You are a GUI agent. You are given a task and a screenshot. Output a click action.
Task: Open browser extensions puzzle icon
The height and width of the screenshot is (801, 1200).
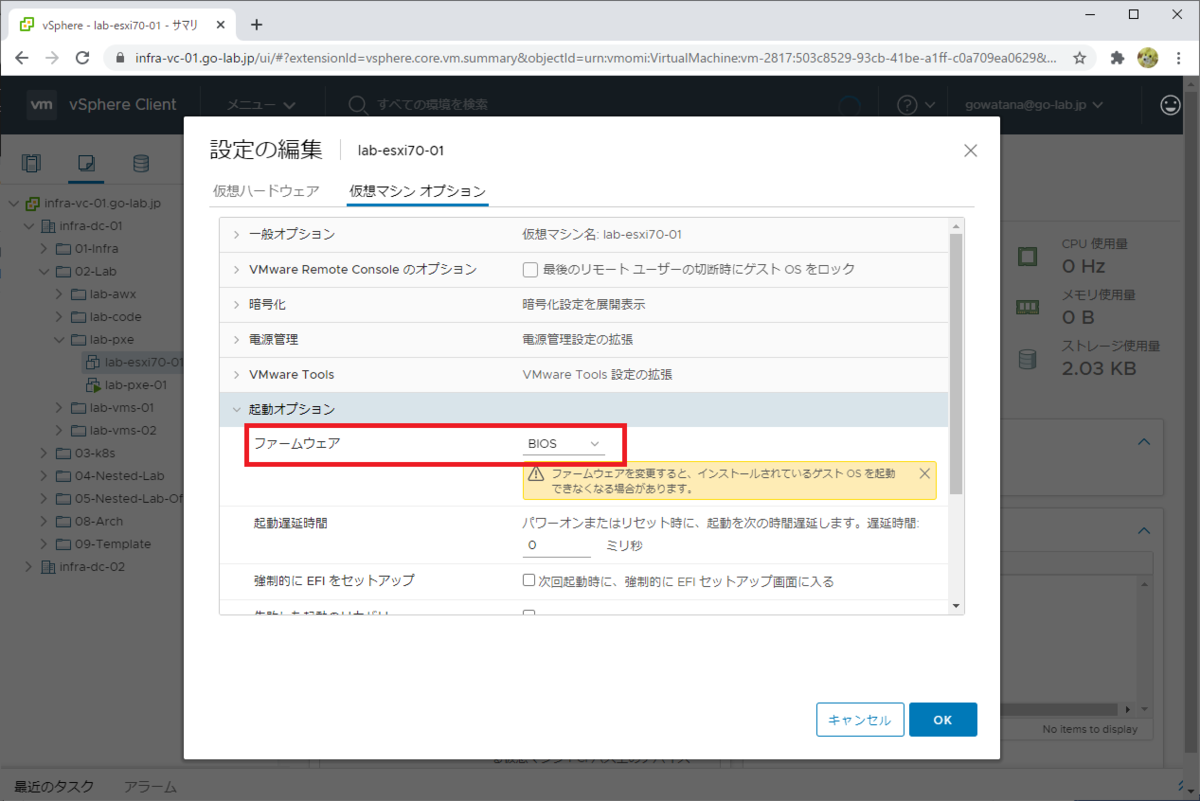1117,58
